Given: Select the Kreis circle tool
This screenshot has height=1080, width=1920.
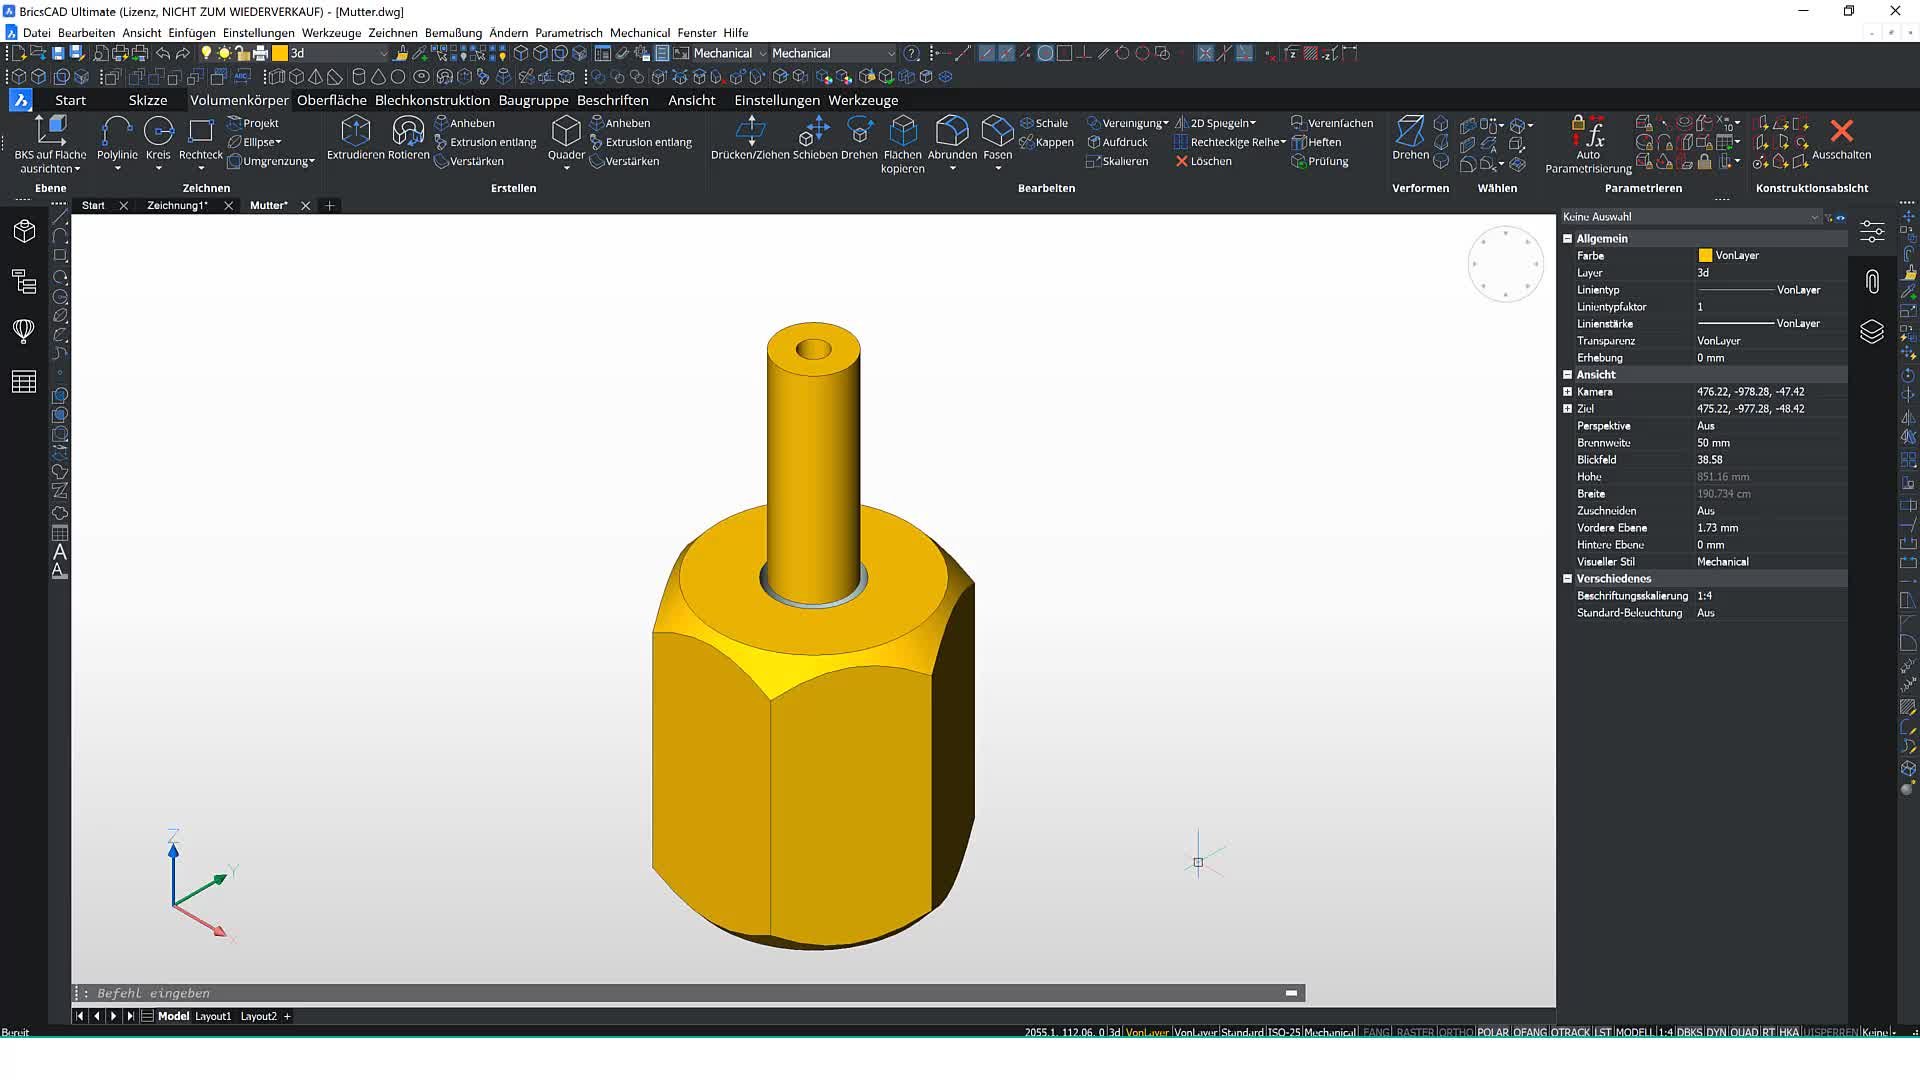Looking at the screenshot, I should click(x=158, y=138).
